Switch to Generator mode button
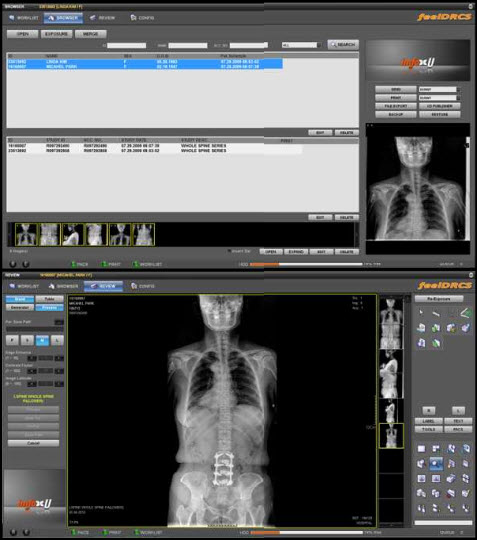This screenshot has height=540, width=477. point(20,307)
